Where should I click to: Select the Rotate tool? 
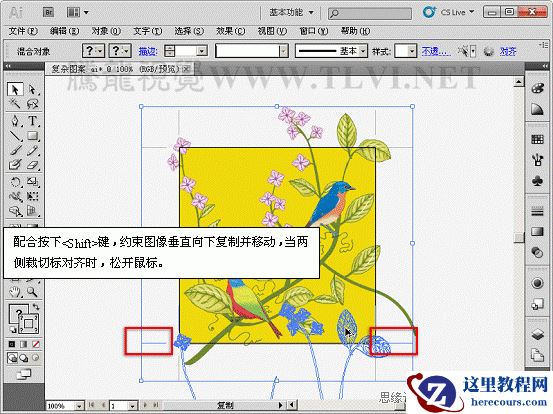coord(15,182)
